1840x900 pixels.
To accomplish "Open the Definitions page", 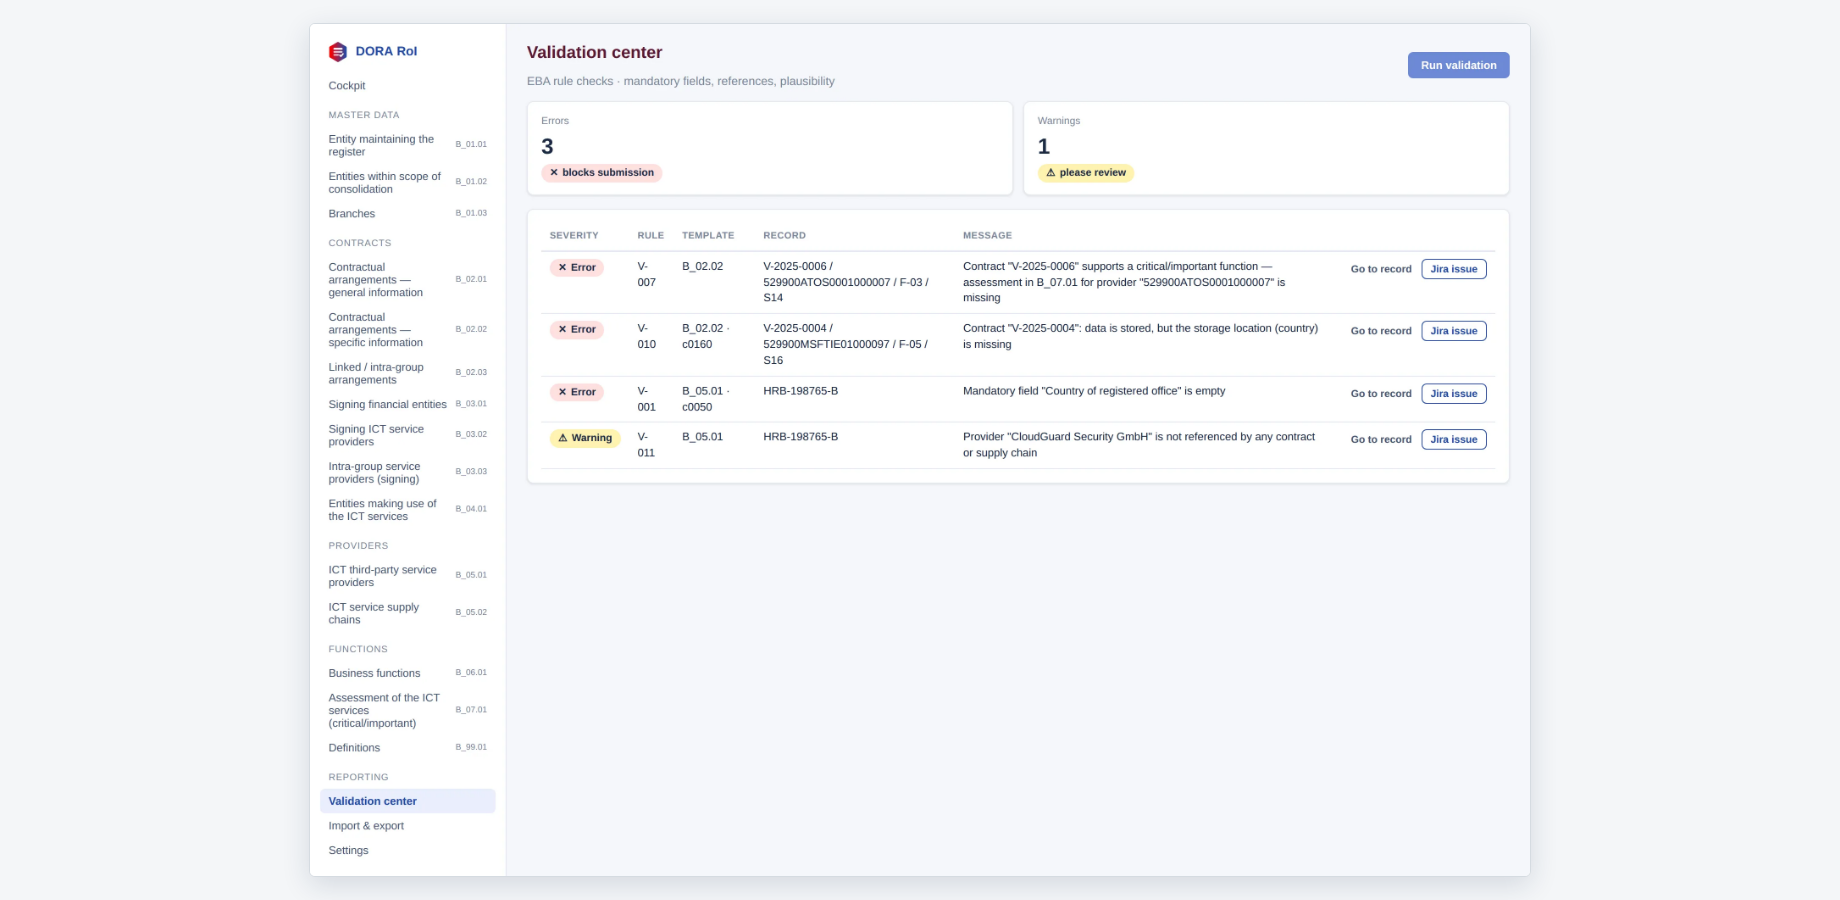I will pyautogui.click(x=407, y=748).
